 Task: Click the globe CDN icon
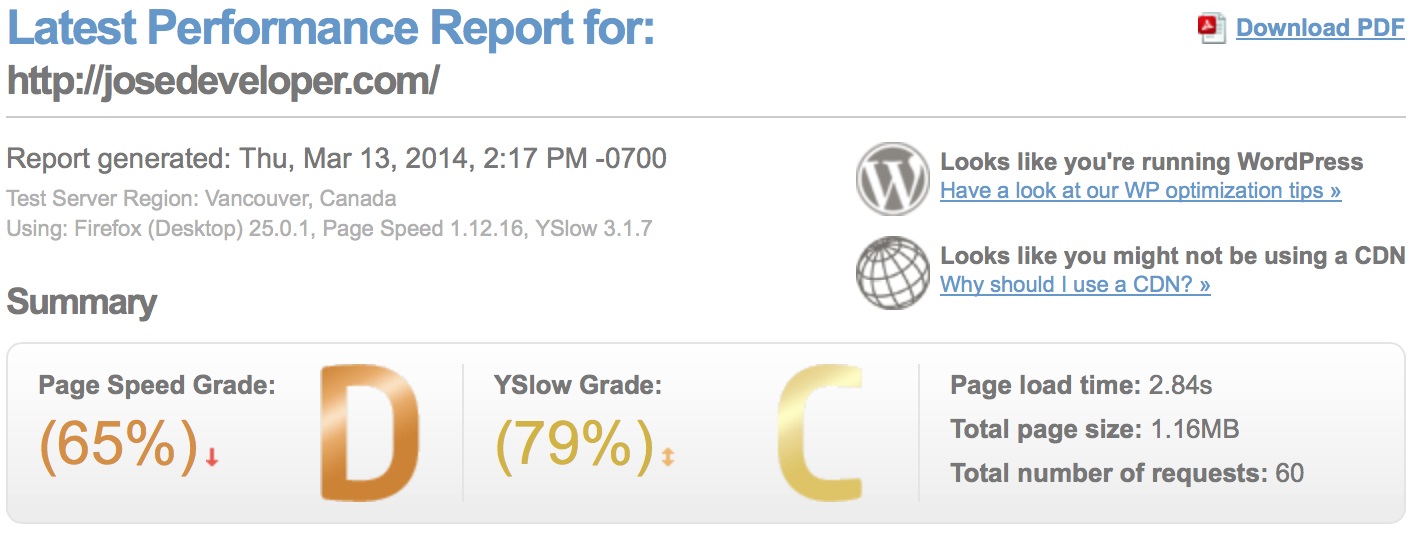893,272
